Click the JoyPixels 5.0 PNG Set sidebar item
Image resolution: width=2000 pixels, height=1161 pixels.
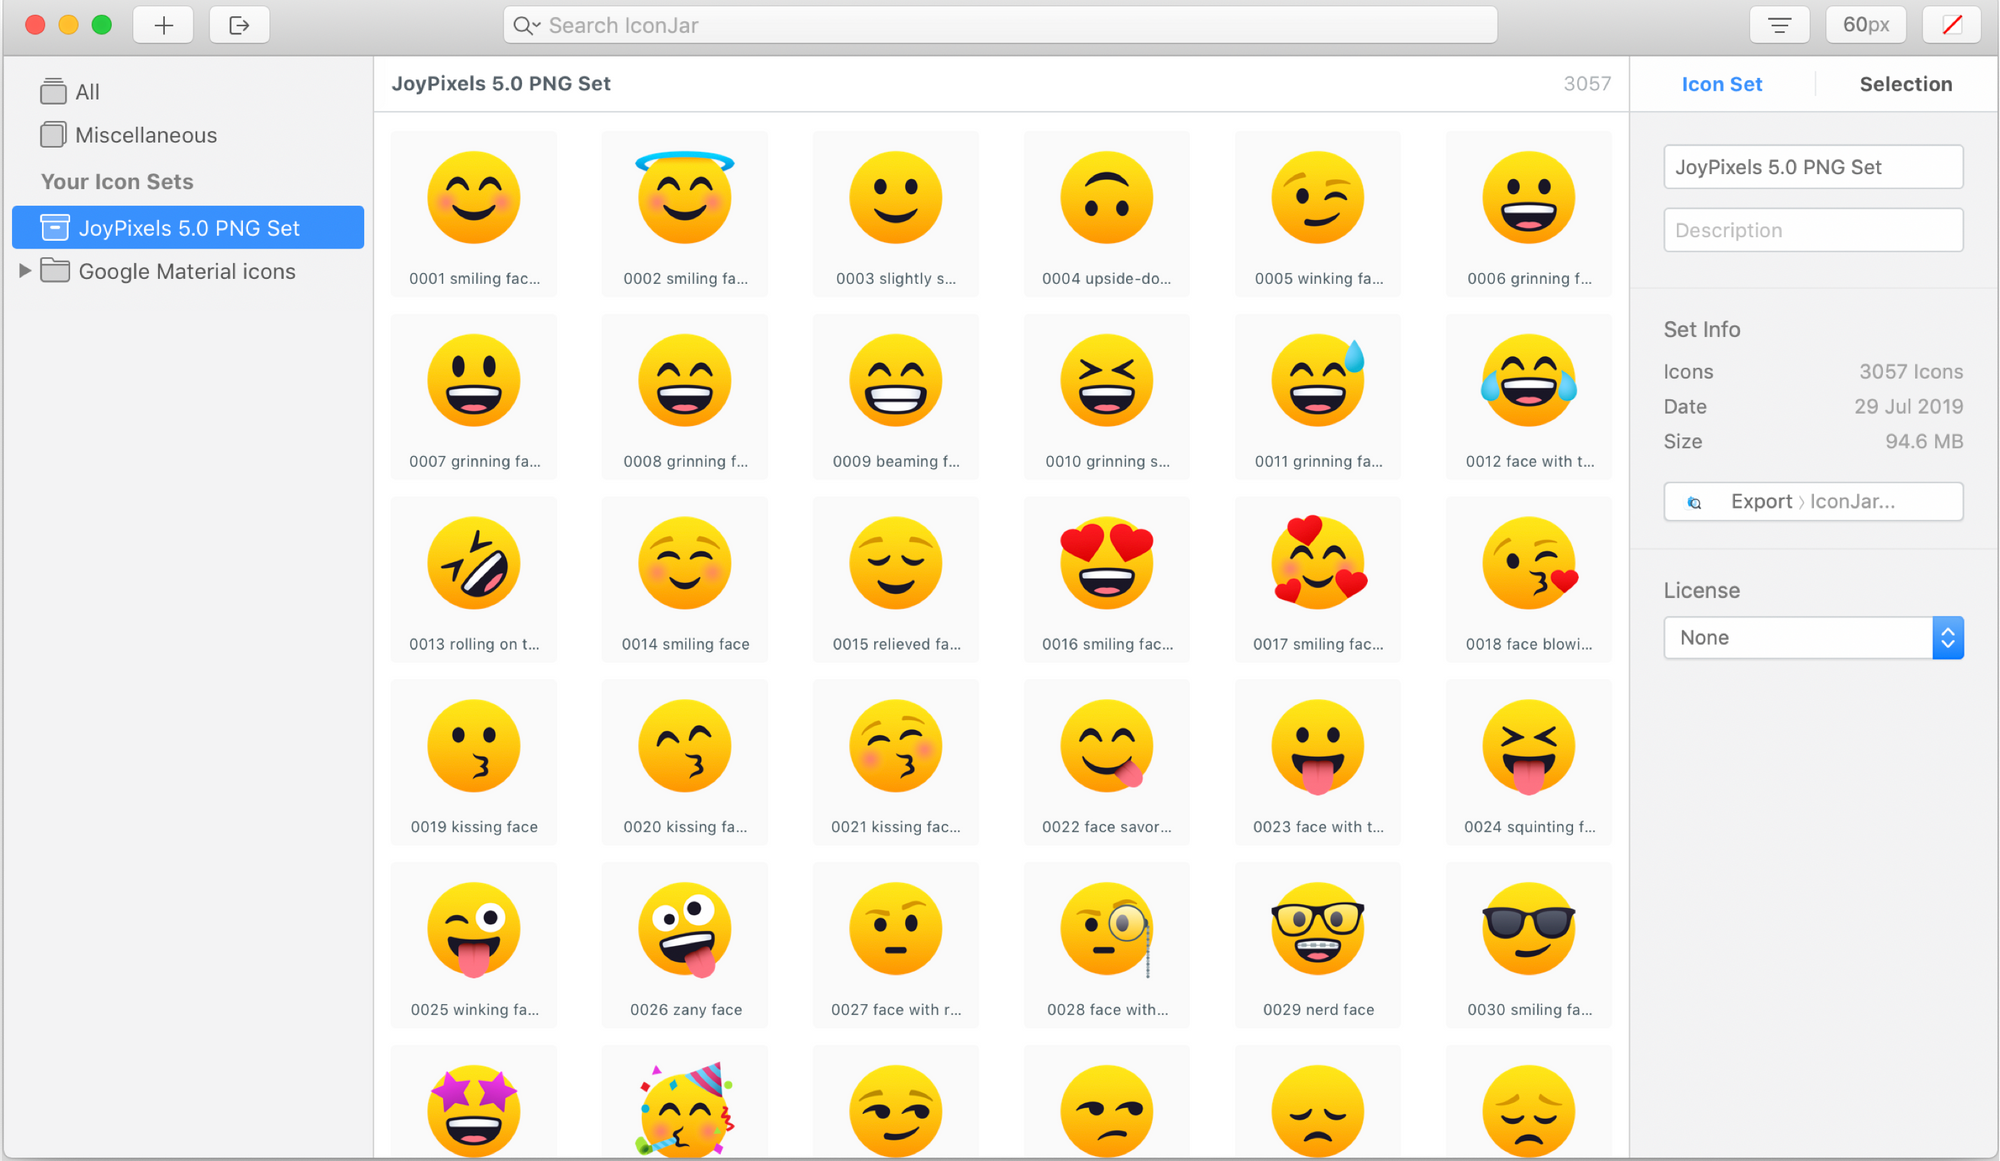tap(187, 227)
